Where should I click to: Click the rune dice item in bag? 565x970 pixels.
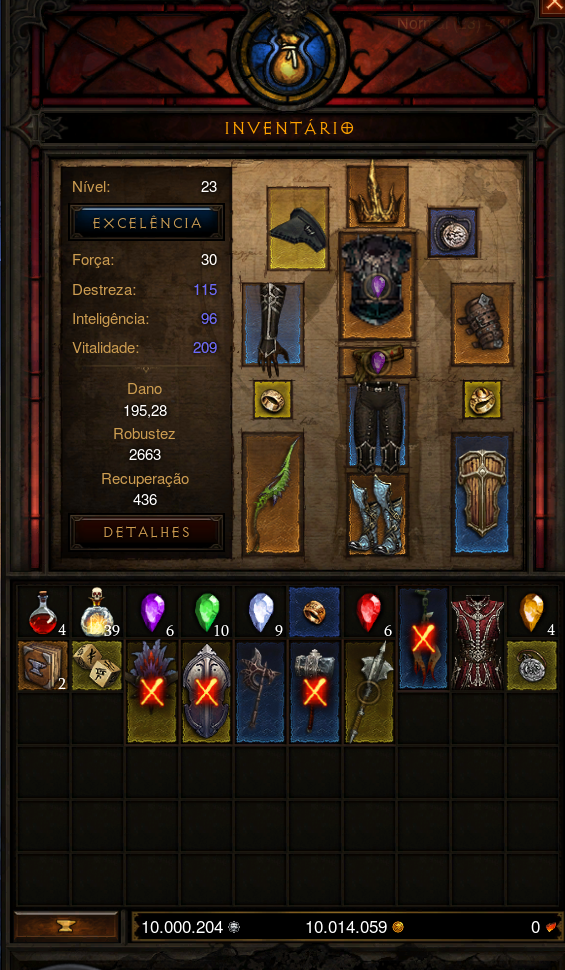click(98, 665)
